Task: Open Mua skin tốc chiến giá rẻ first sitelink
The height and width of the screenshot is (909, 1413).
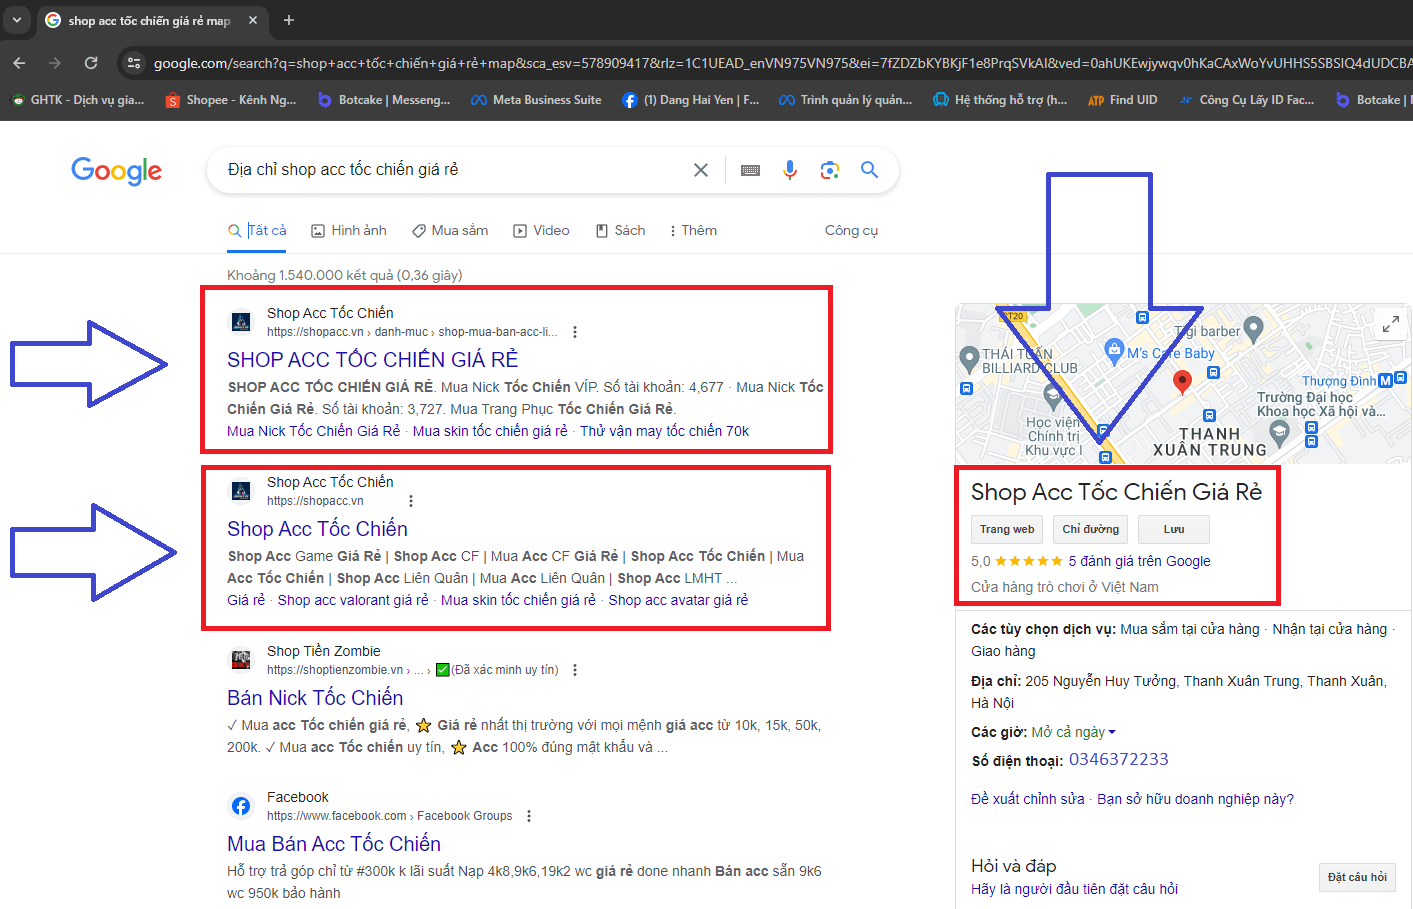Action: 490,431
